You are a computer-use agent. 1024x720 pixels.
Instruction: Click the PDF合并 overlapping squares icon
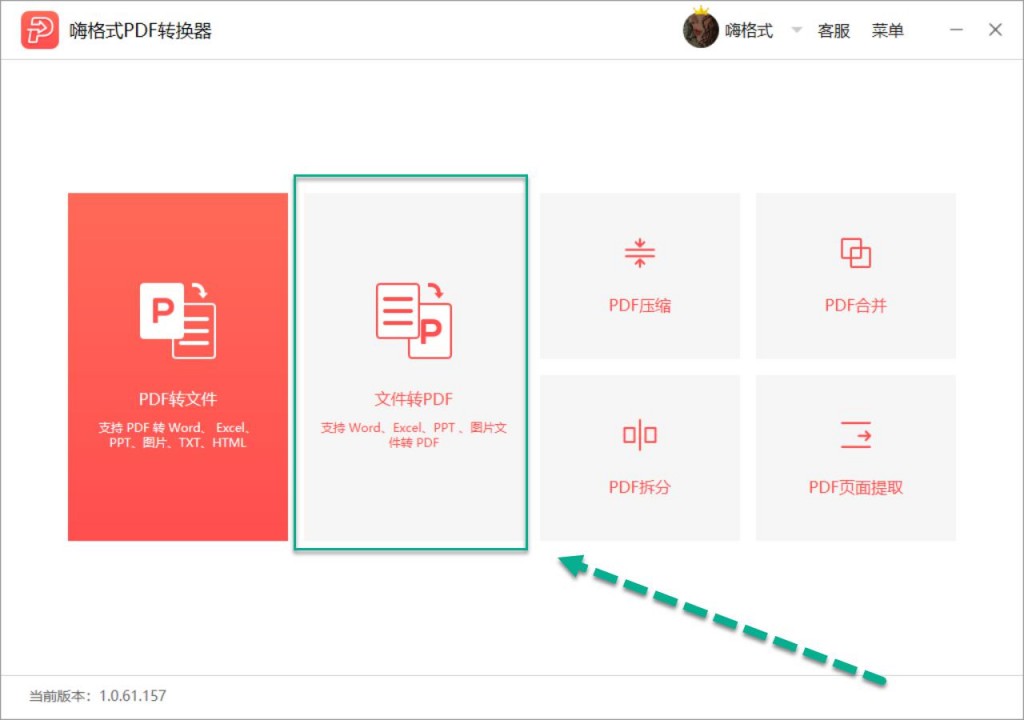point(856,253)
